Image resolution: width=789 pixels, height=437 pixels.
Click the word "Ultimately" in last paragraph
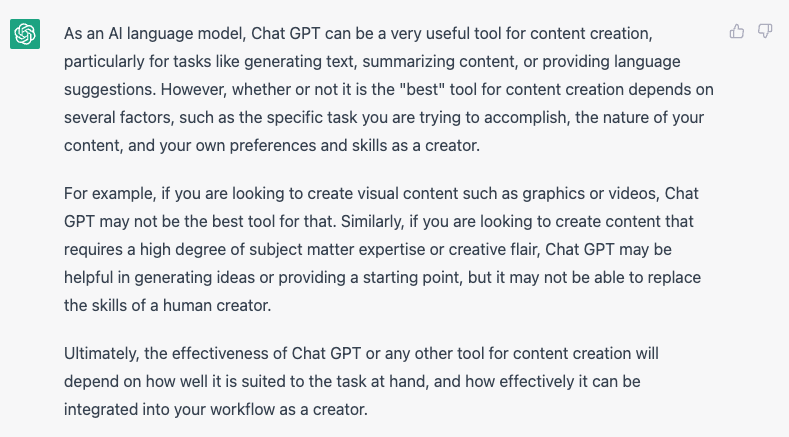coord(100,354)
